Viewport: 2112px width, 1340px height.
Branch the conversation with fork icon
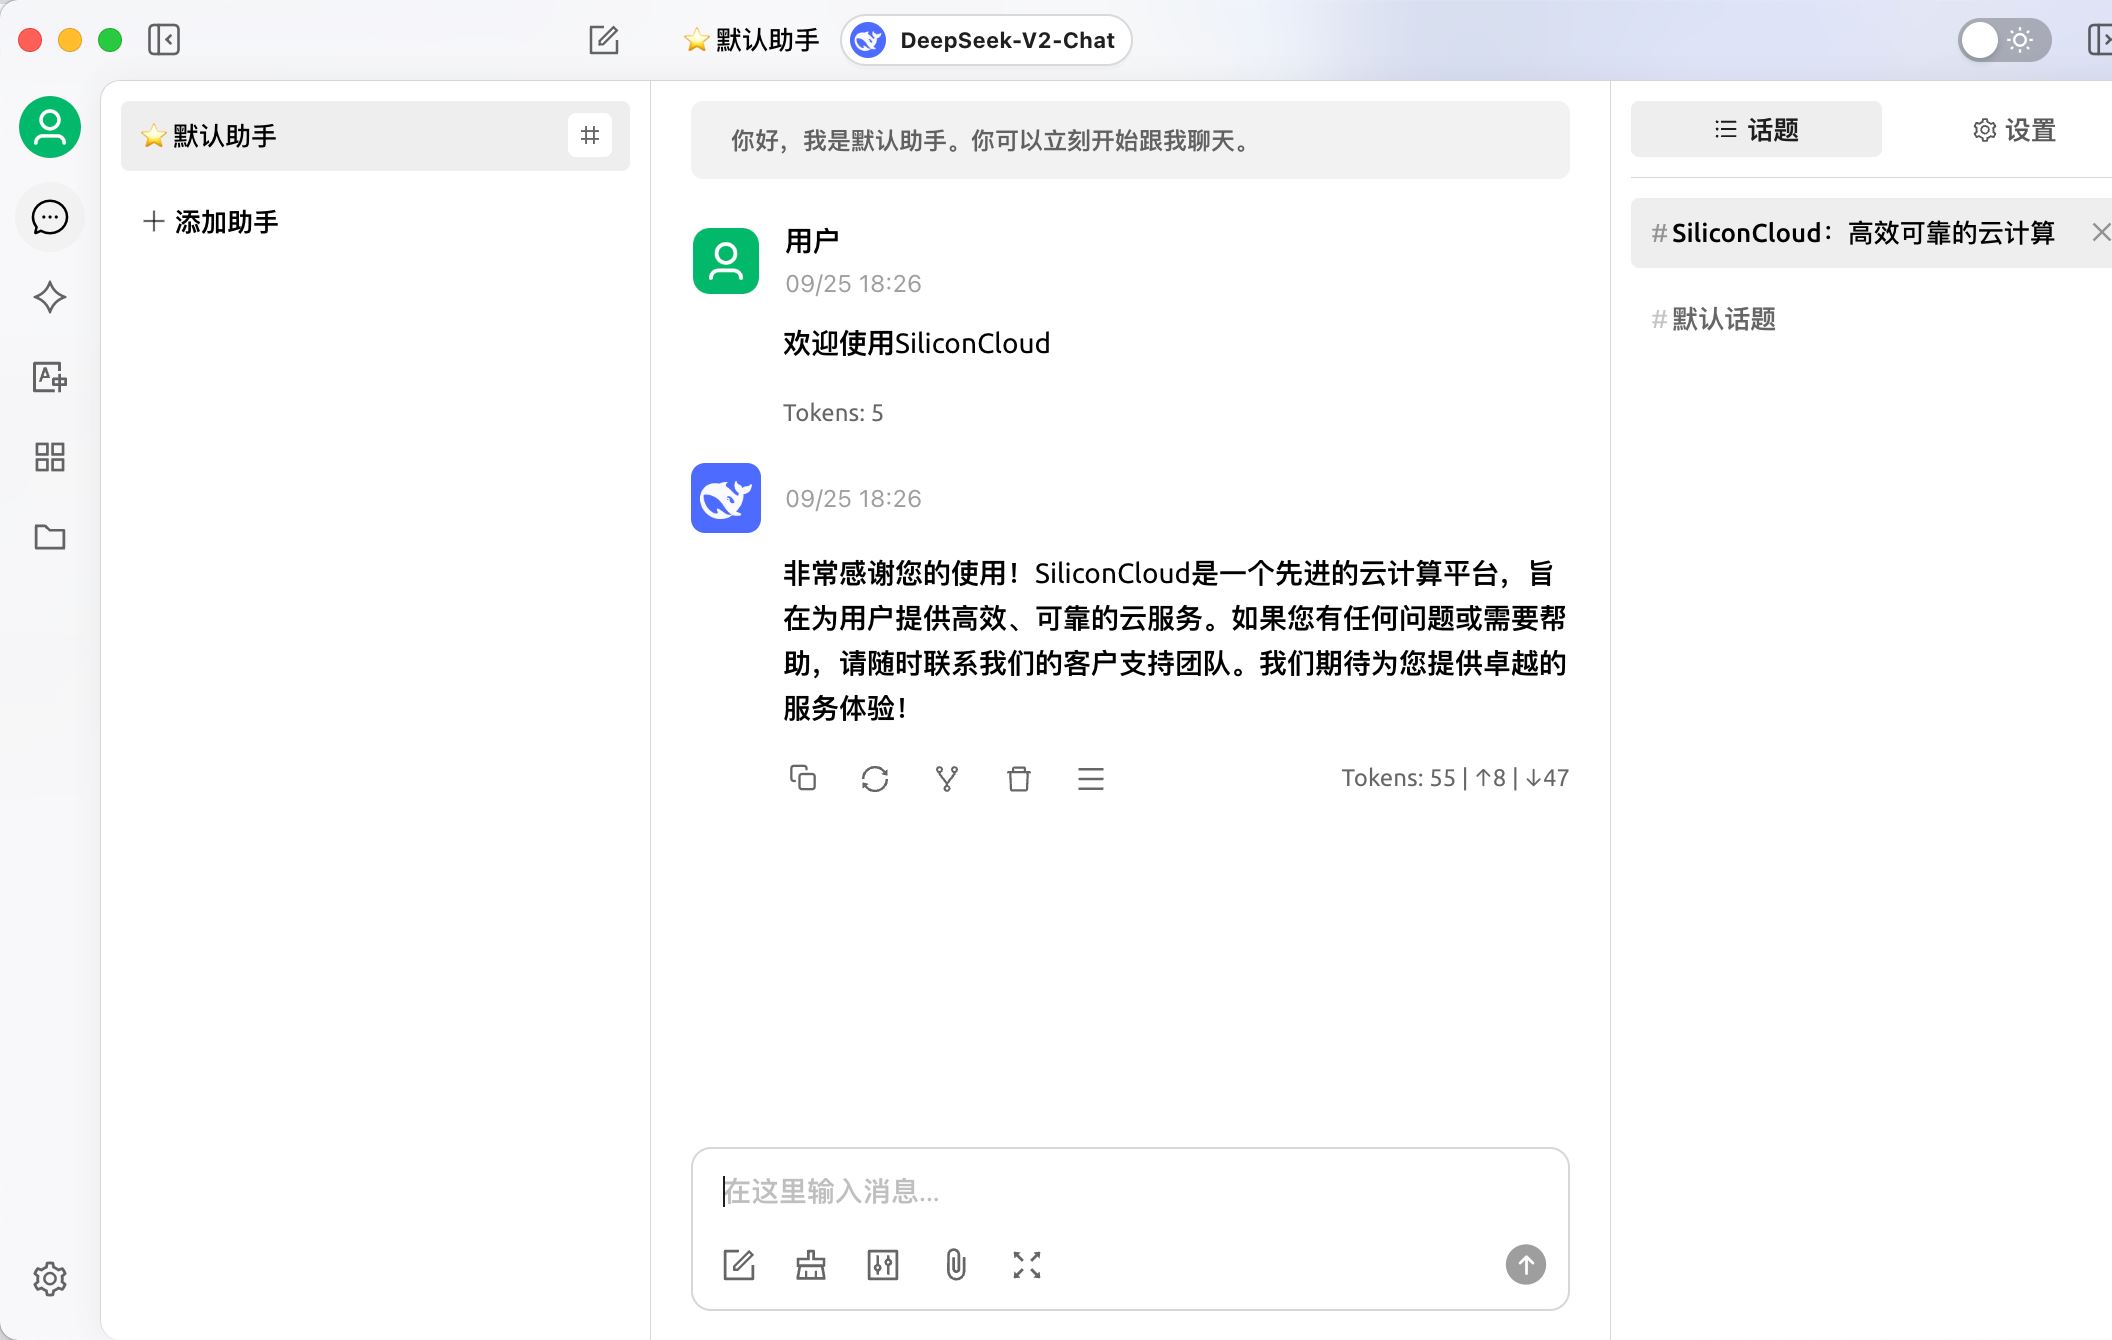point(947,778)
